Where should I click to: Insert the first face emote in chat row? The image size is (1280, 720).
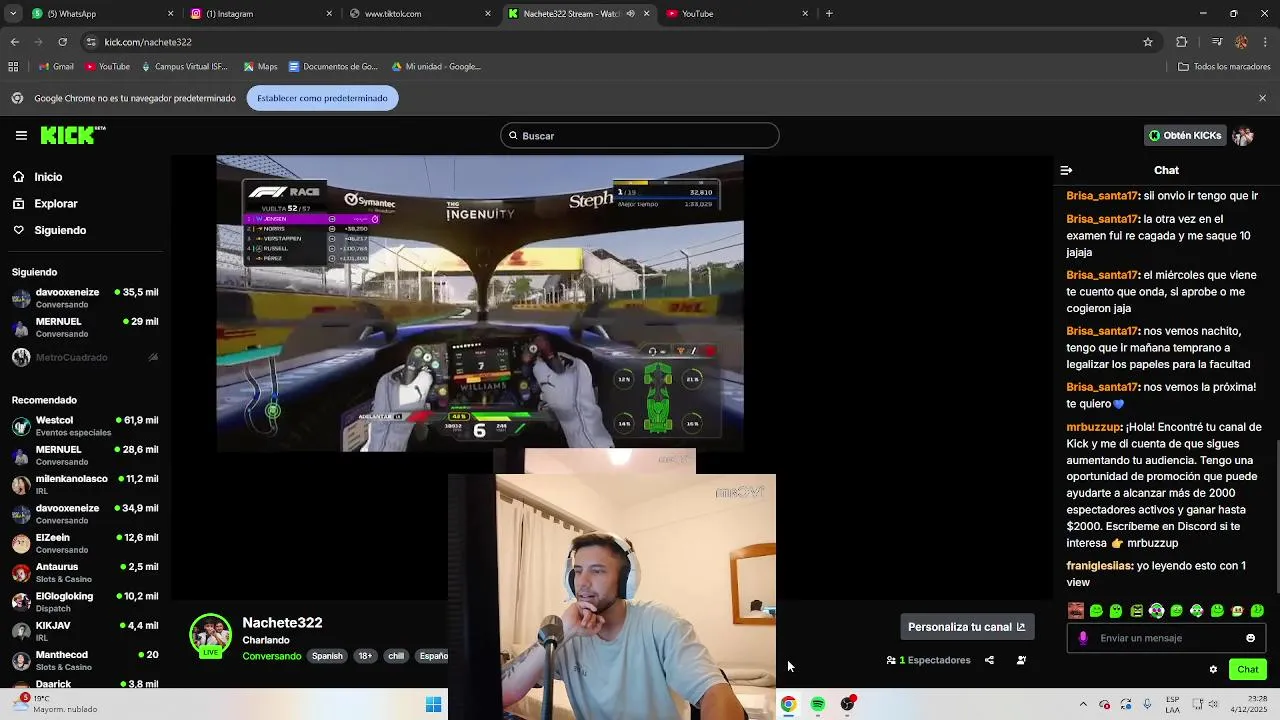pyautogui.click(x=1076, y=610)
